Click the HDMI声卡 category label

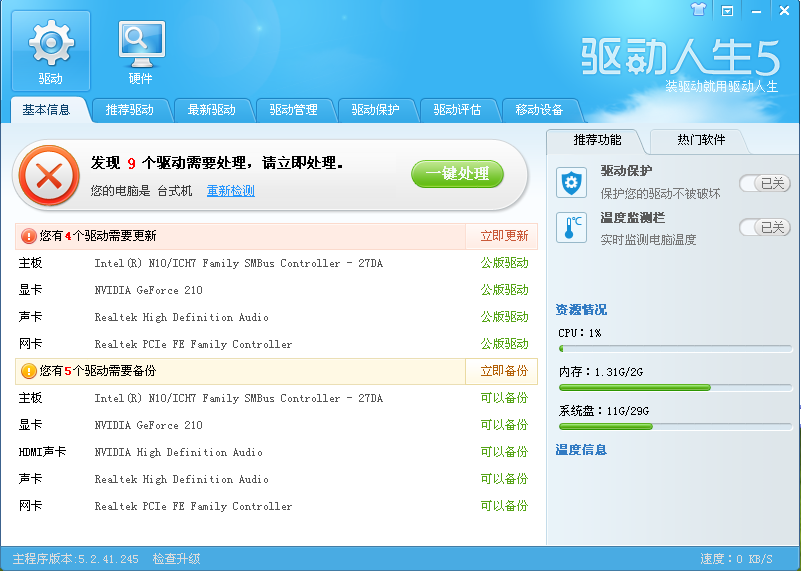[x=42, y=452]
